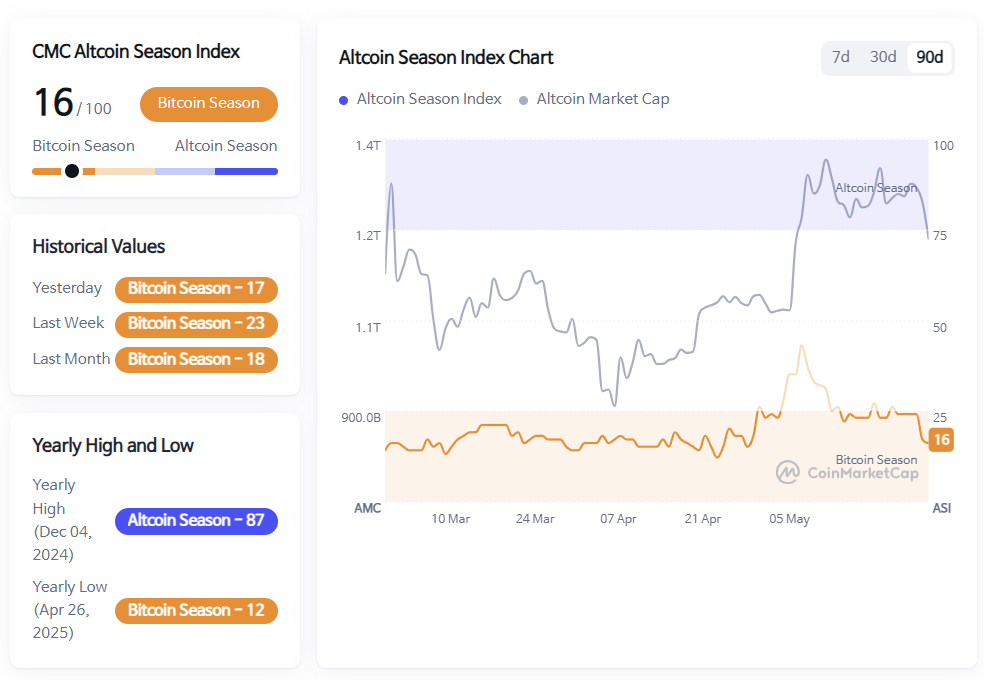This screenshot has width=984, height=680.
Task: Click the Last Month Bitcoin Season – 18 pill
Action: (x=196, y=359)
